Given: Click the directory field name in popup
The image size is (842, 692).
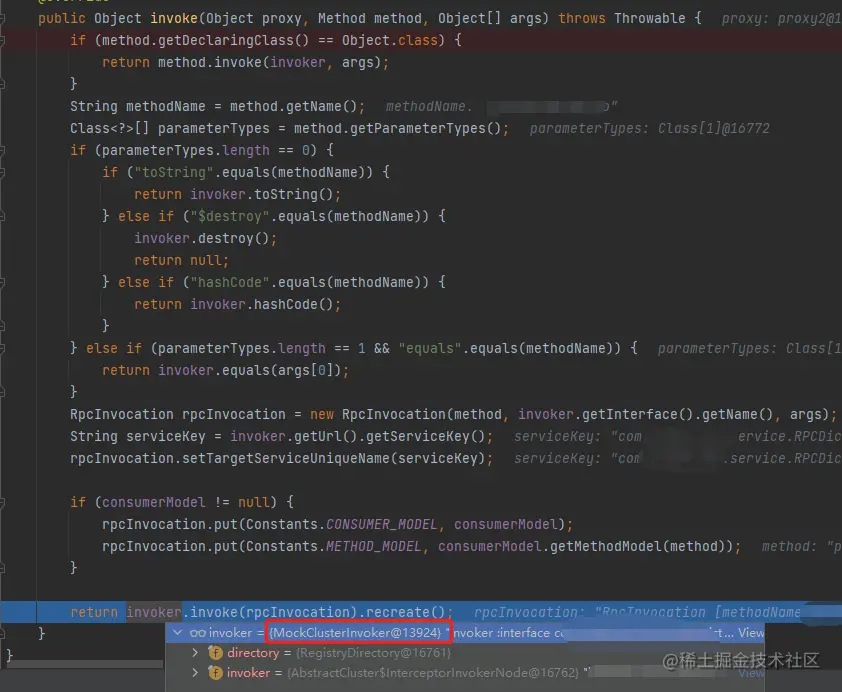Looking at the screenshot, I should click(x=253, y=653).
